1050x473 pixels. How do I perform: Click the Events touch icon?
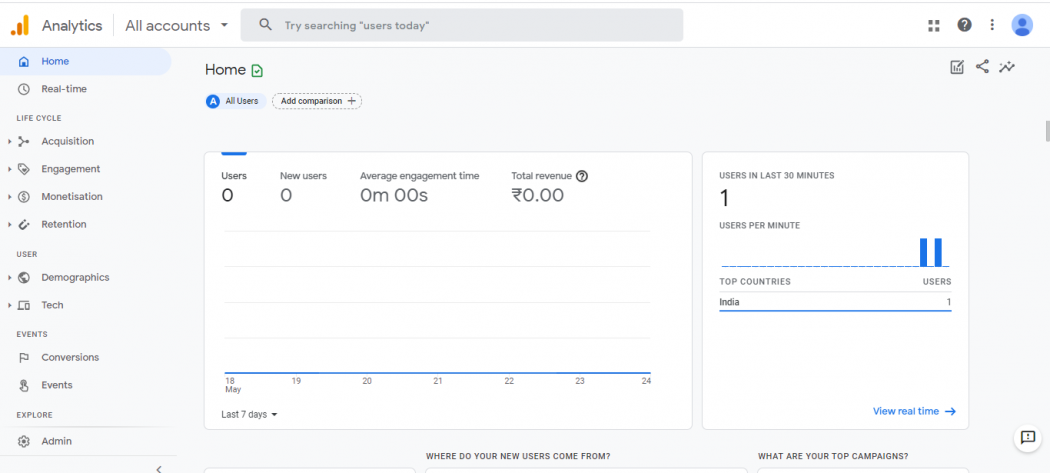(x=24, y=385)
